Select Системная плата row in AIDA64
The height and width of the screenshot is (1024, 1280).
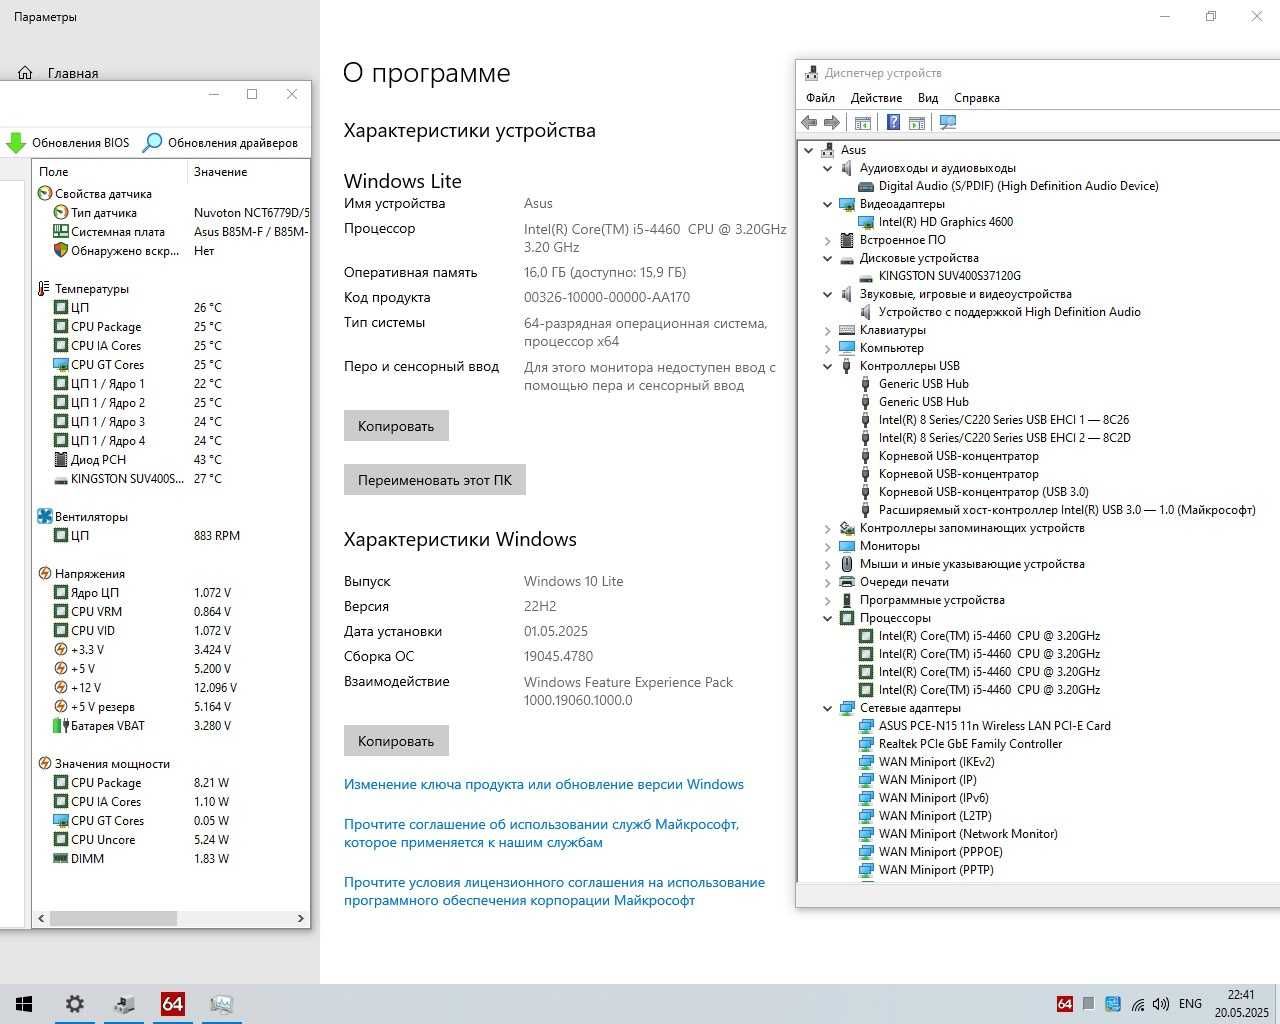[171, 232]
